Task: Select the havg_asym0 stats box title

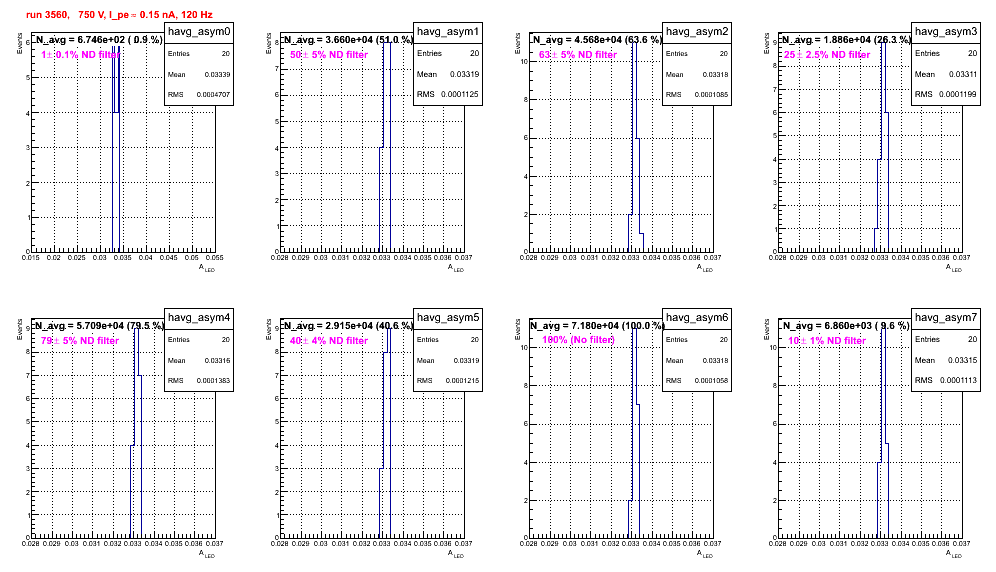Action: pos(199,32)
